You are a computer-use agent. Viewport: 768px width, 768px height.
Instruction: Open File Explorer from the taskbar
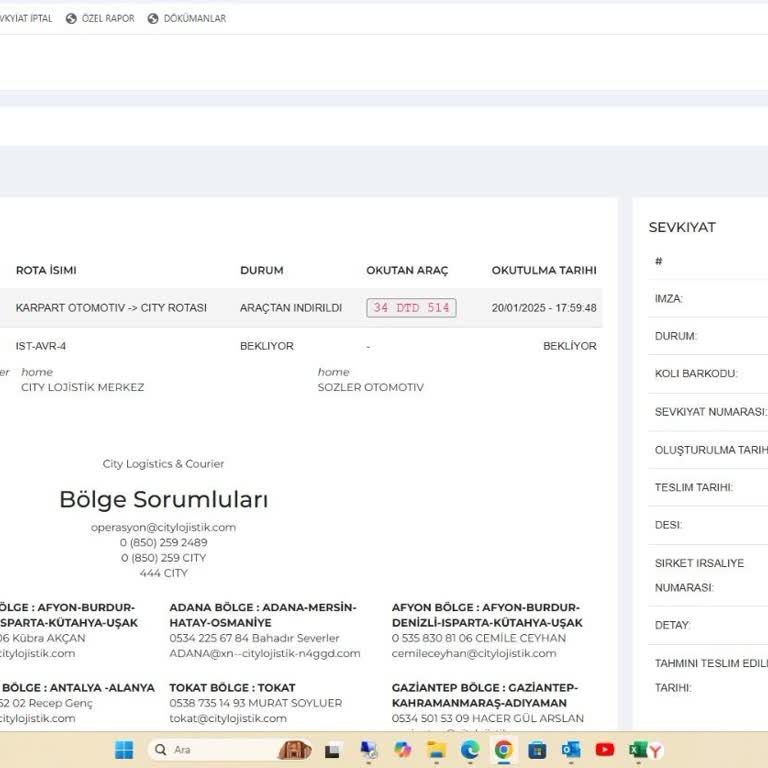436,750
